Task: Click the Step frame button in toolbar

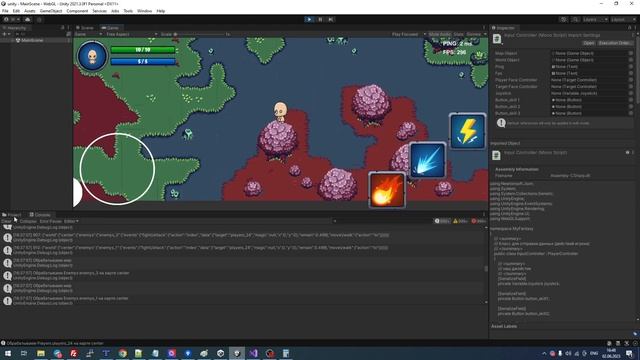Action: coord(331,19)
